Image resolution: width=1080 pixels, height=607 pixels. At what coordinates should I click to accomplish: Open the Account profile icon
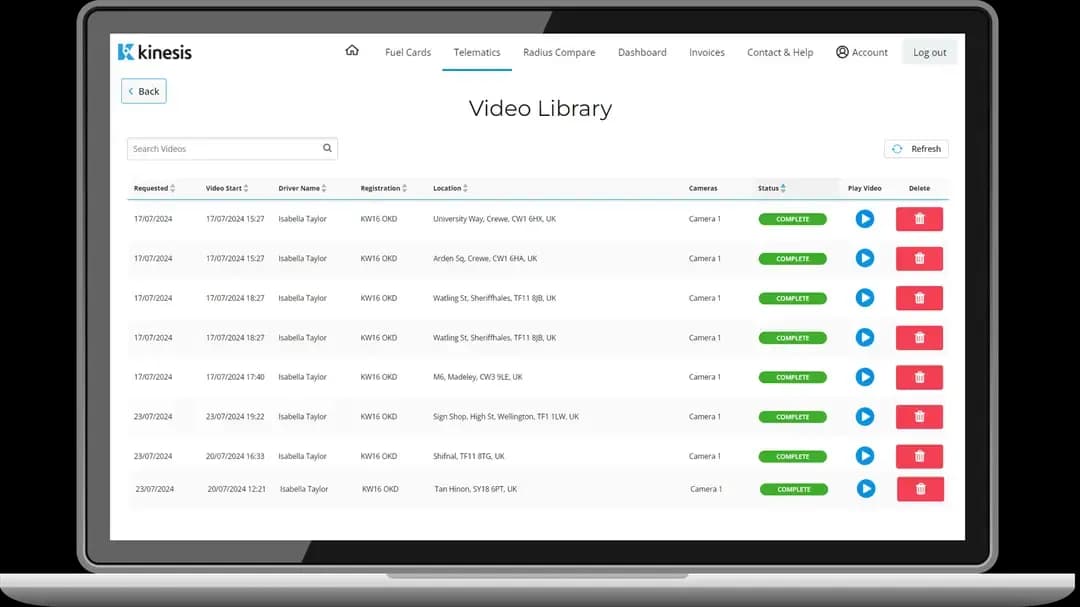842,52
